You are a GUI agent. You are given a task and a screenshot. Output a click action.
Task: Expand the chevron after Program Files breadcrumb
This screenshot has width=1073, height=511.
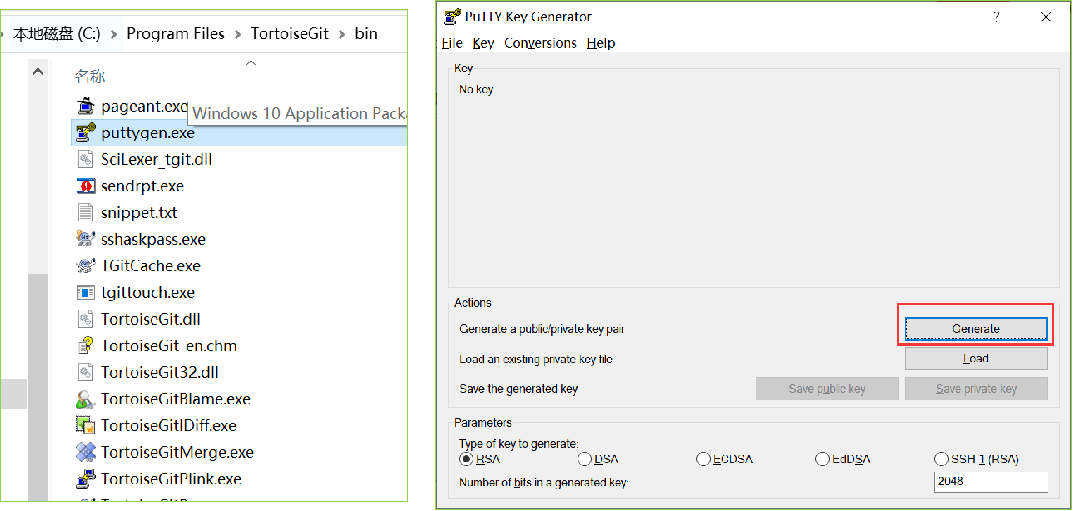(x=238, y=34)
